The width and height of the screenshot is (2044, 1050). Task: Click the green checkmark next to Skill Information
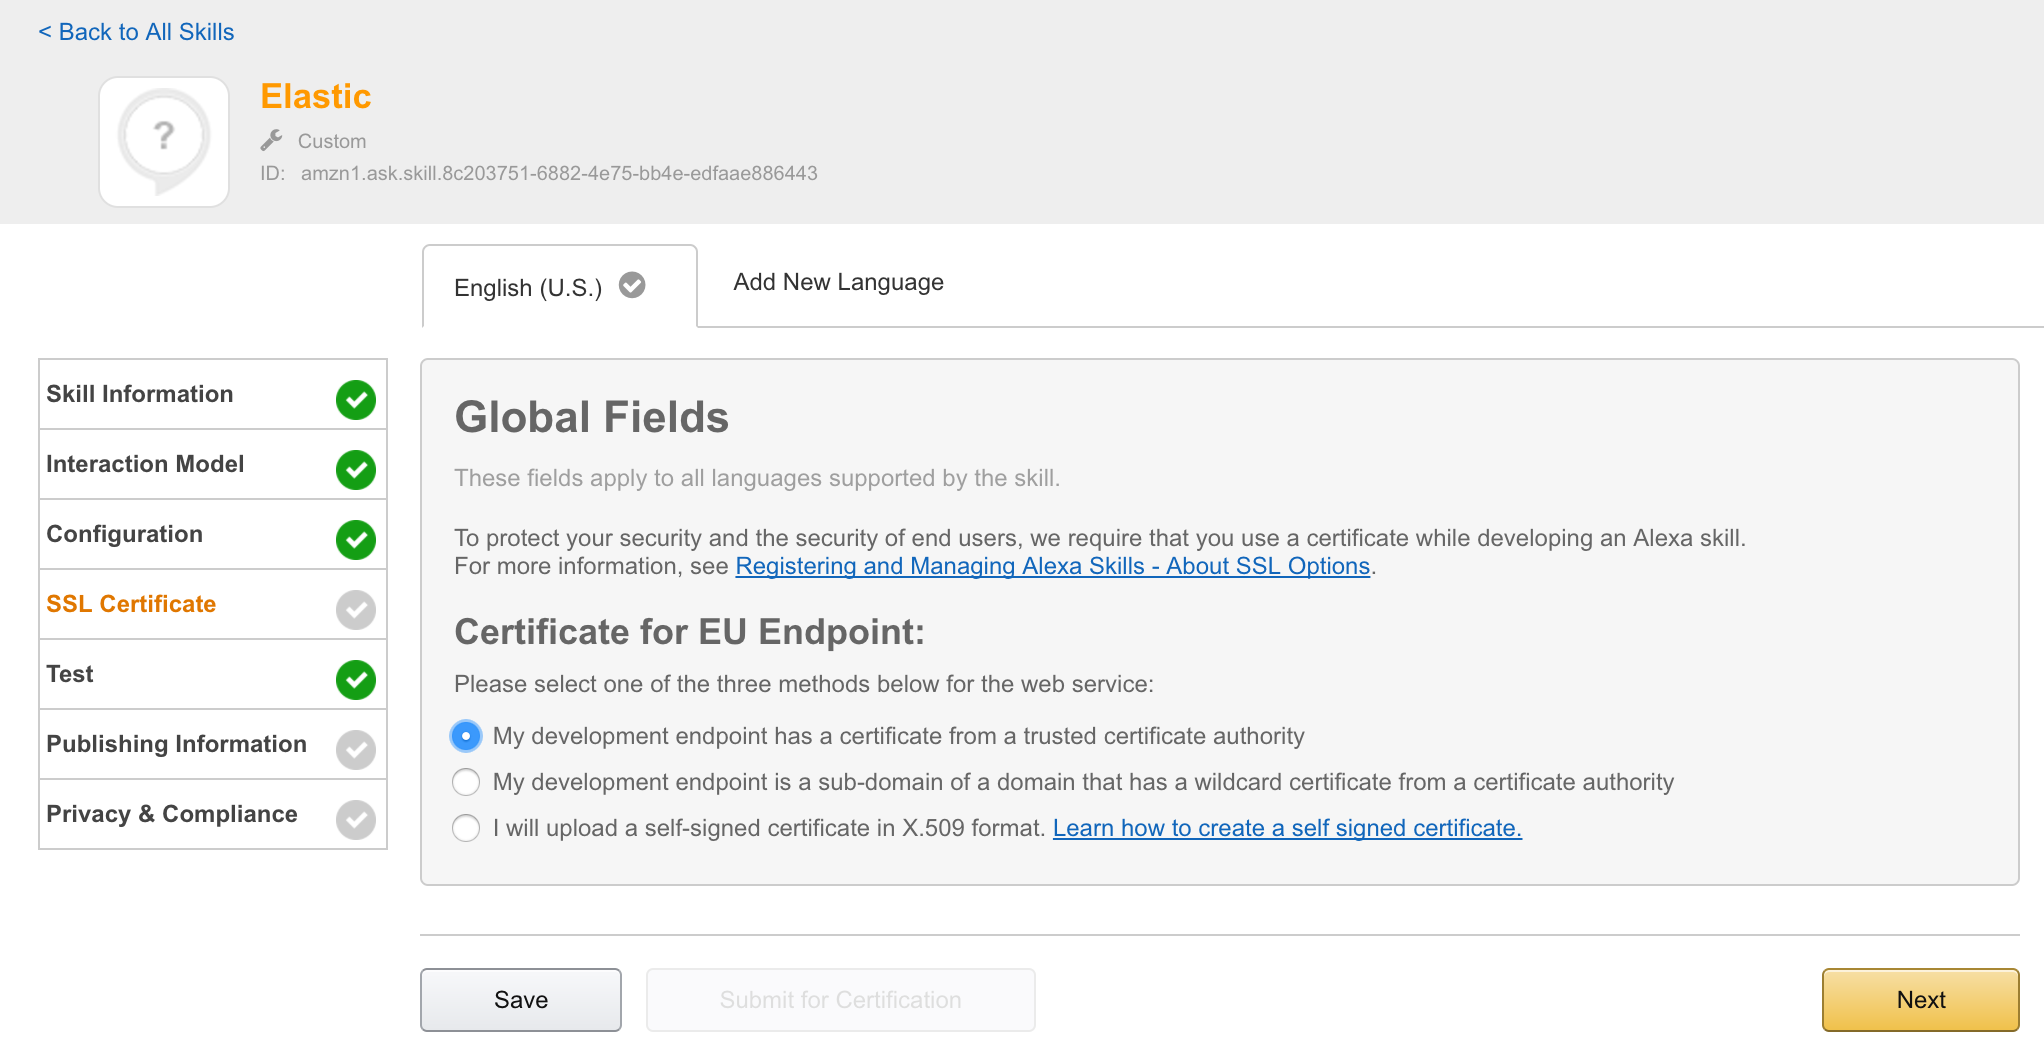click(355, 399)
